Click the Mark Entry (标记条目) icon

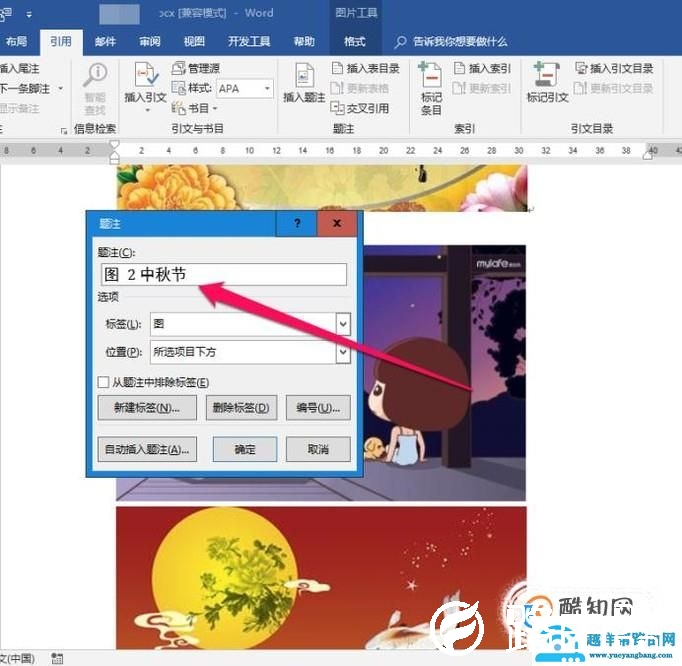431,75
